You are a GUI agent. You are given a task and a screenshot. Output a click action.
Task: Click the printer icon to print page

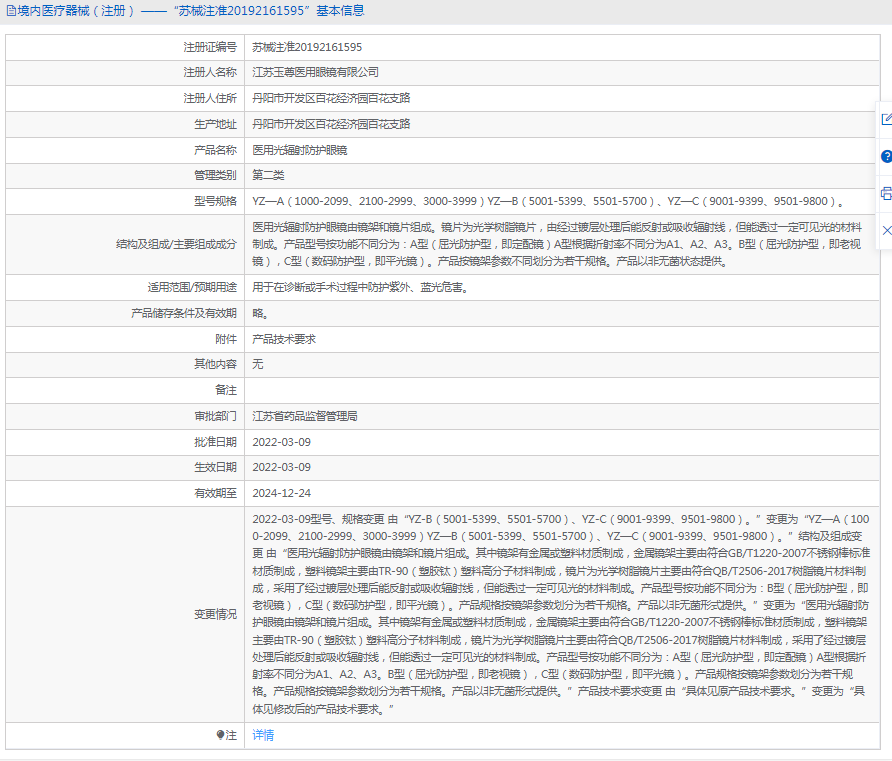click(885, 194)
